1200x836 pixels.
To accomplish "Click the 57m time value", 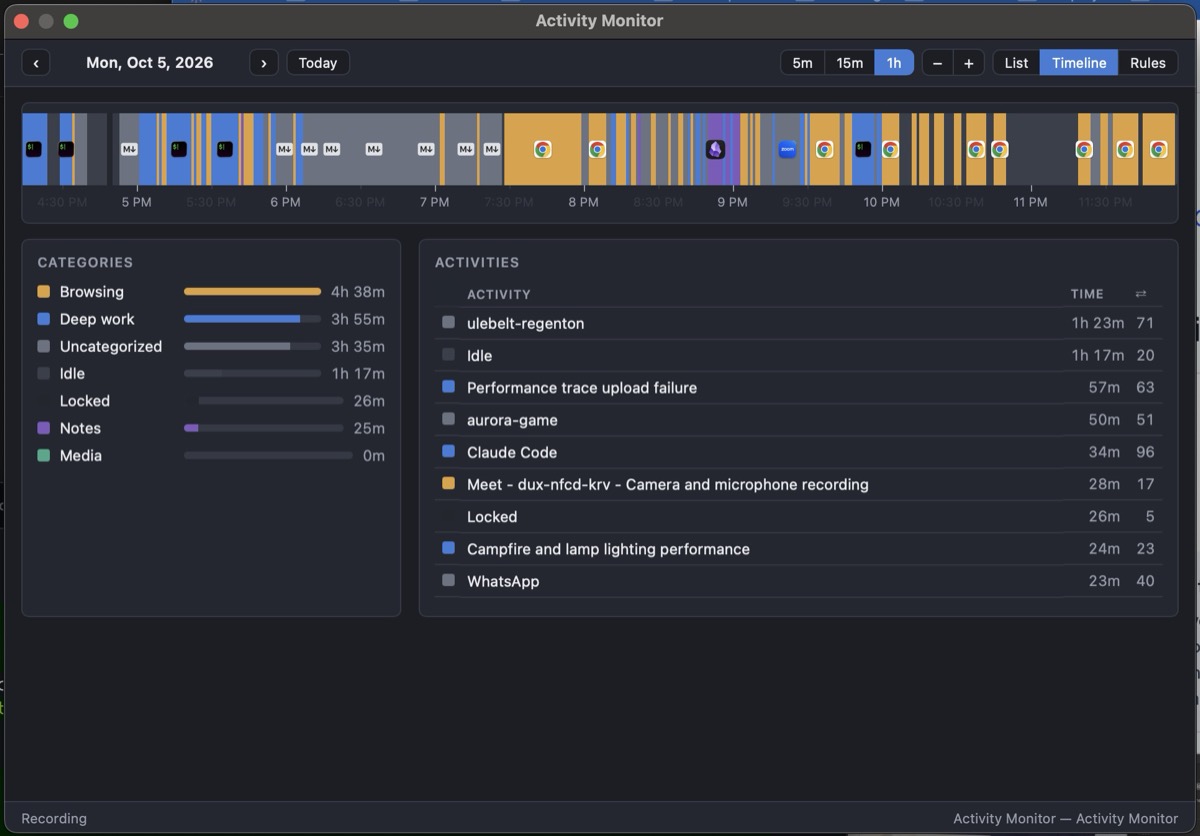I will (x=1104, y=387).
